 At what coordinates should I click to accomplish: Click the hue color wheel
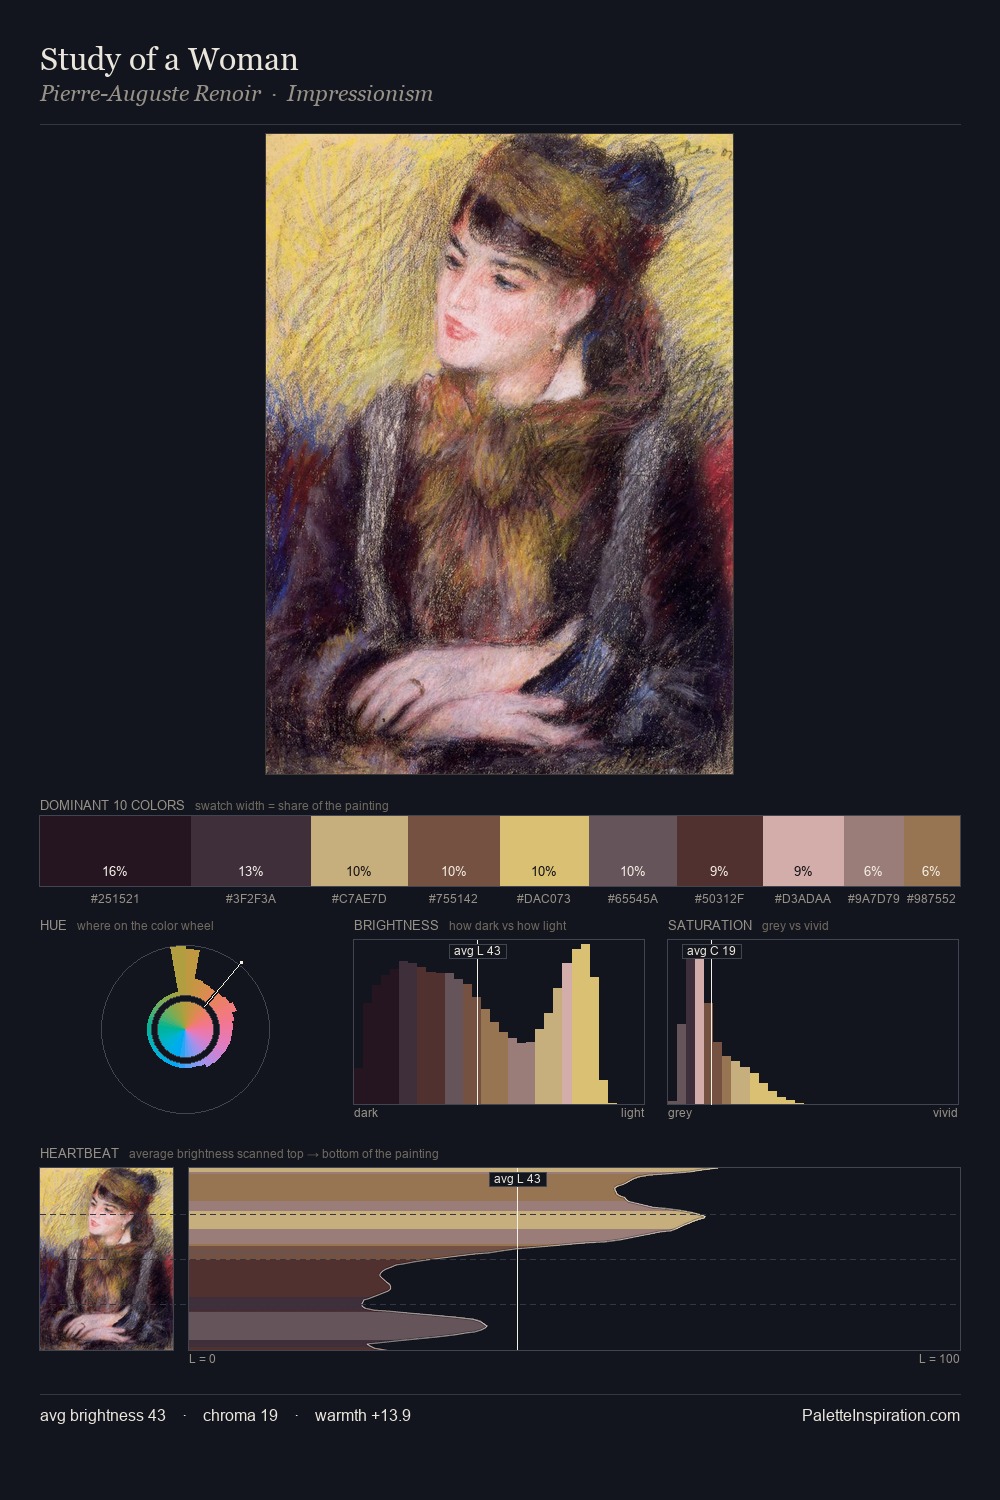tap(185, 1029)
